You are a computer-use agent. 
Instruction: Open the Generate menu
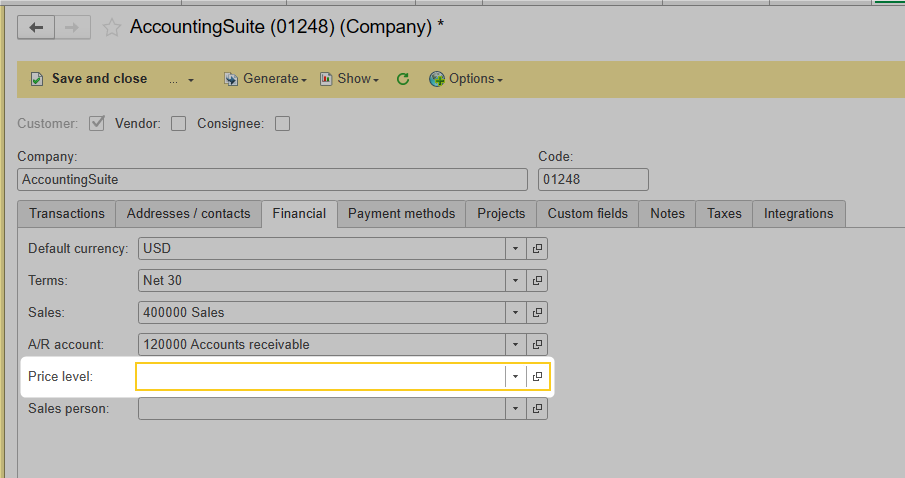(x=265, y=79)
